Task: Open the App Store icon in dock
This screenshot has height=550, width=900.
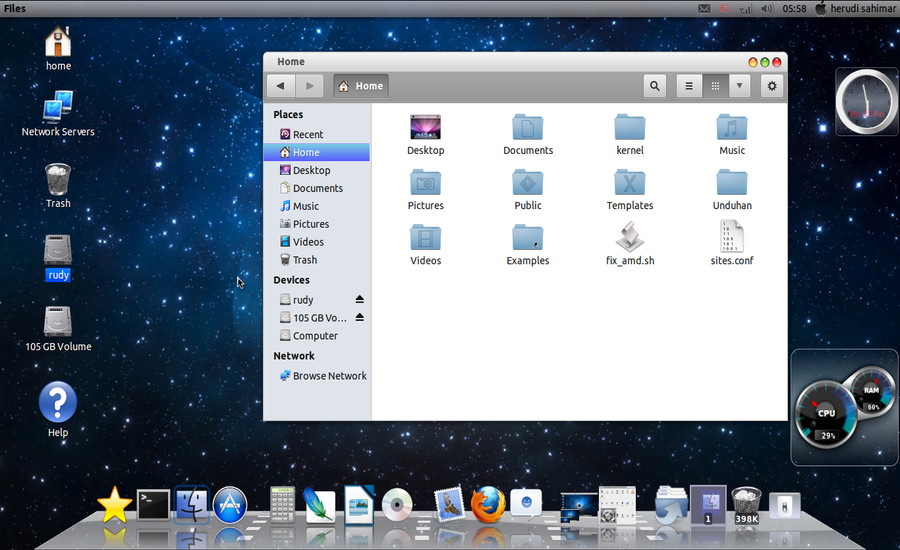Action: click(x=230, y=505)
